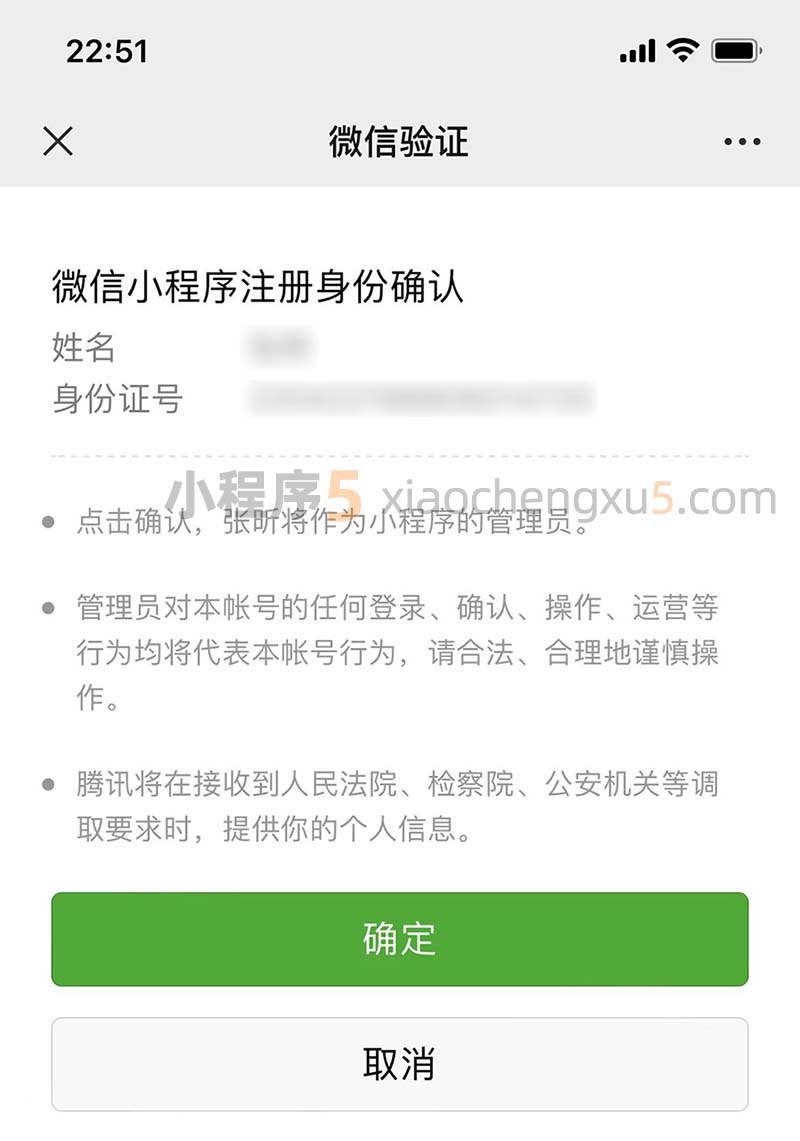Image resolution: width=800 pixels, height=1141 pixels.
Task: Close the 微信验证 page with the X icon
Action: point(58,141)
